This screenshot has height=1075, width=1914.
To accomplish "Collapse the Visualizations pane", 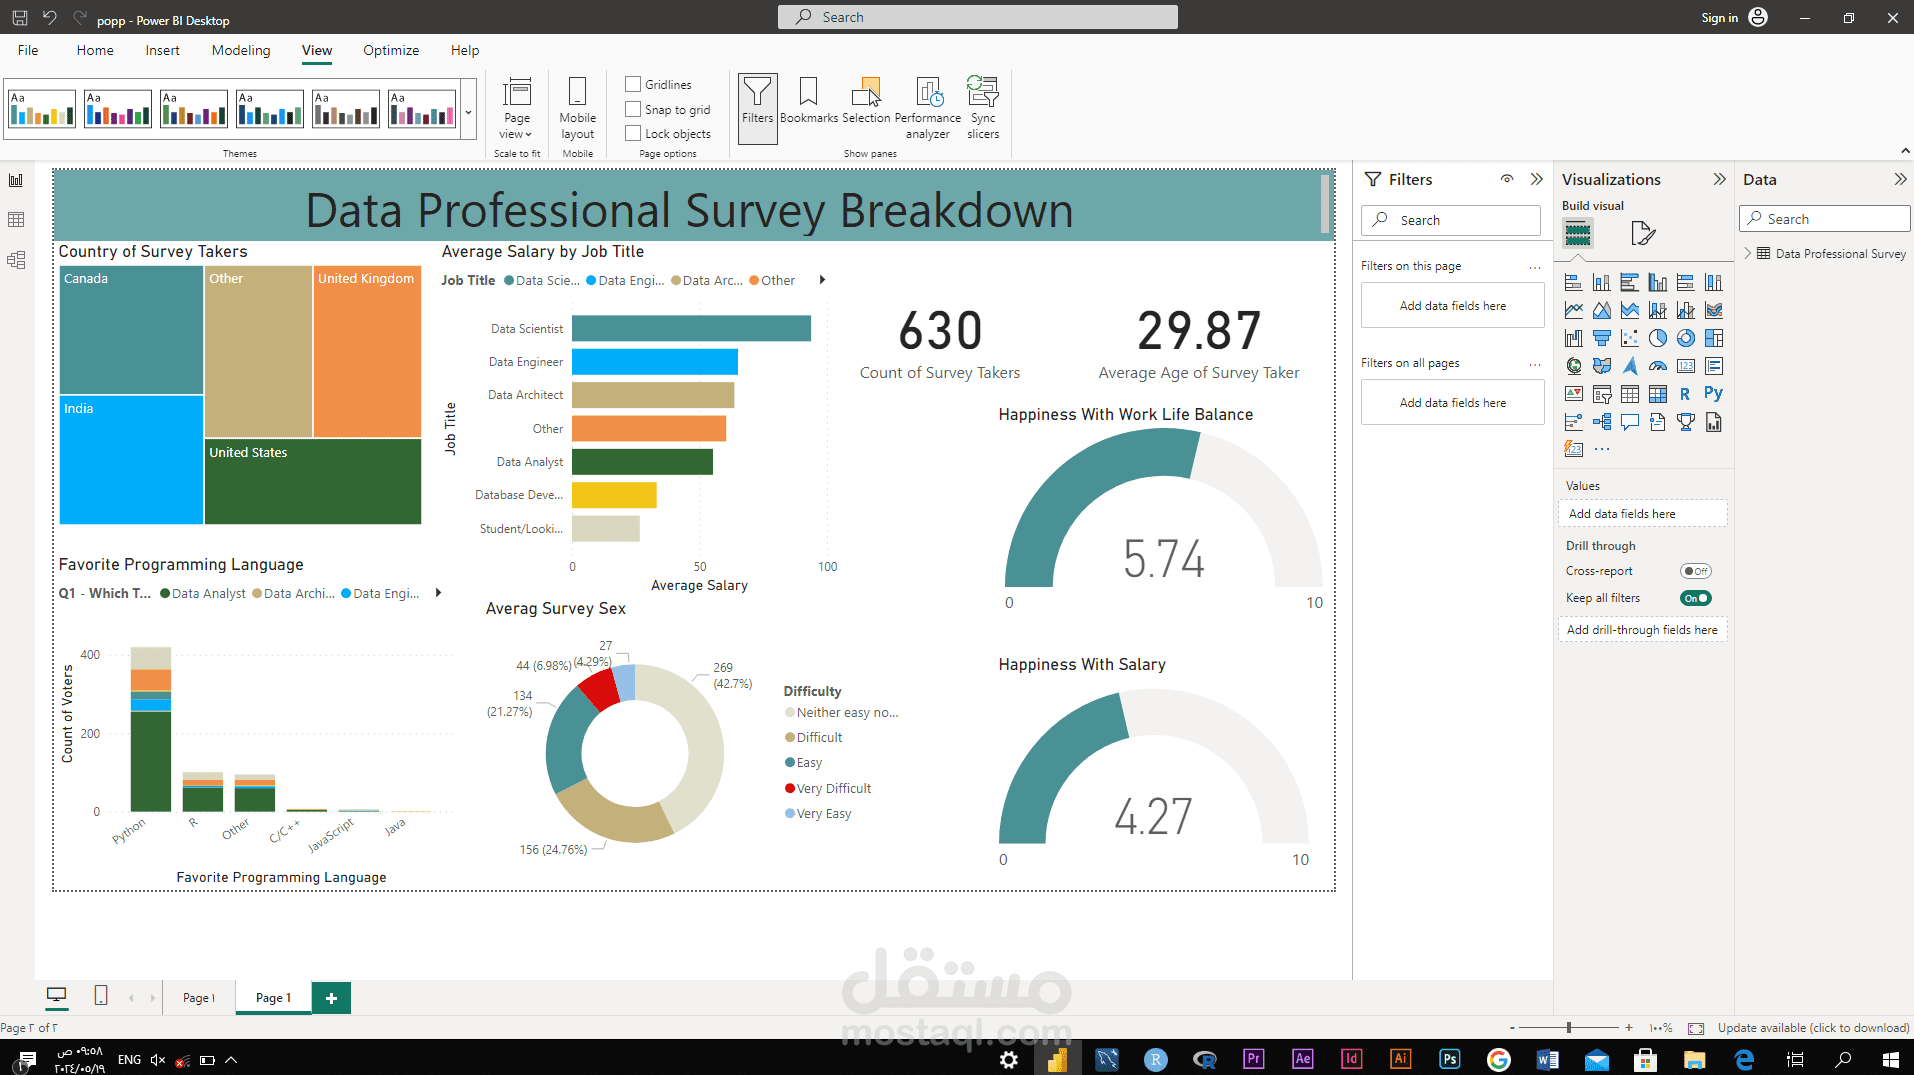I will [x=1719, y=179].
